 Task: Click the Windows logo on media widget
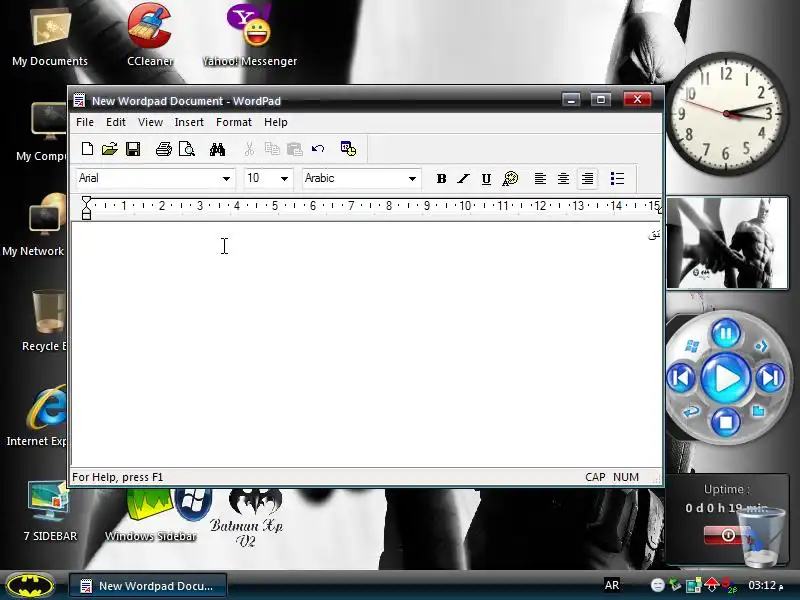(x=692, y=346)
